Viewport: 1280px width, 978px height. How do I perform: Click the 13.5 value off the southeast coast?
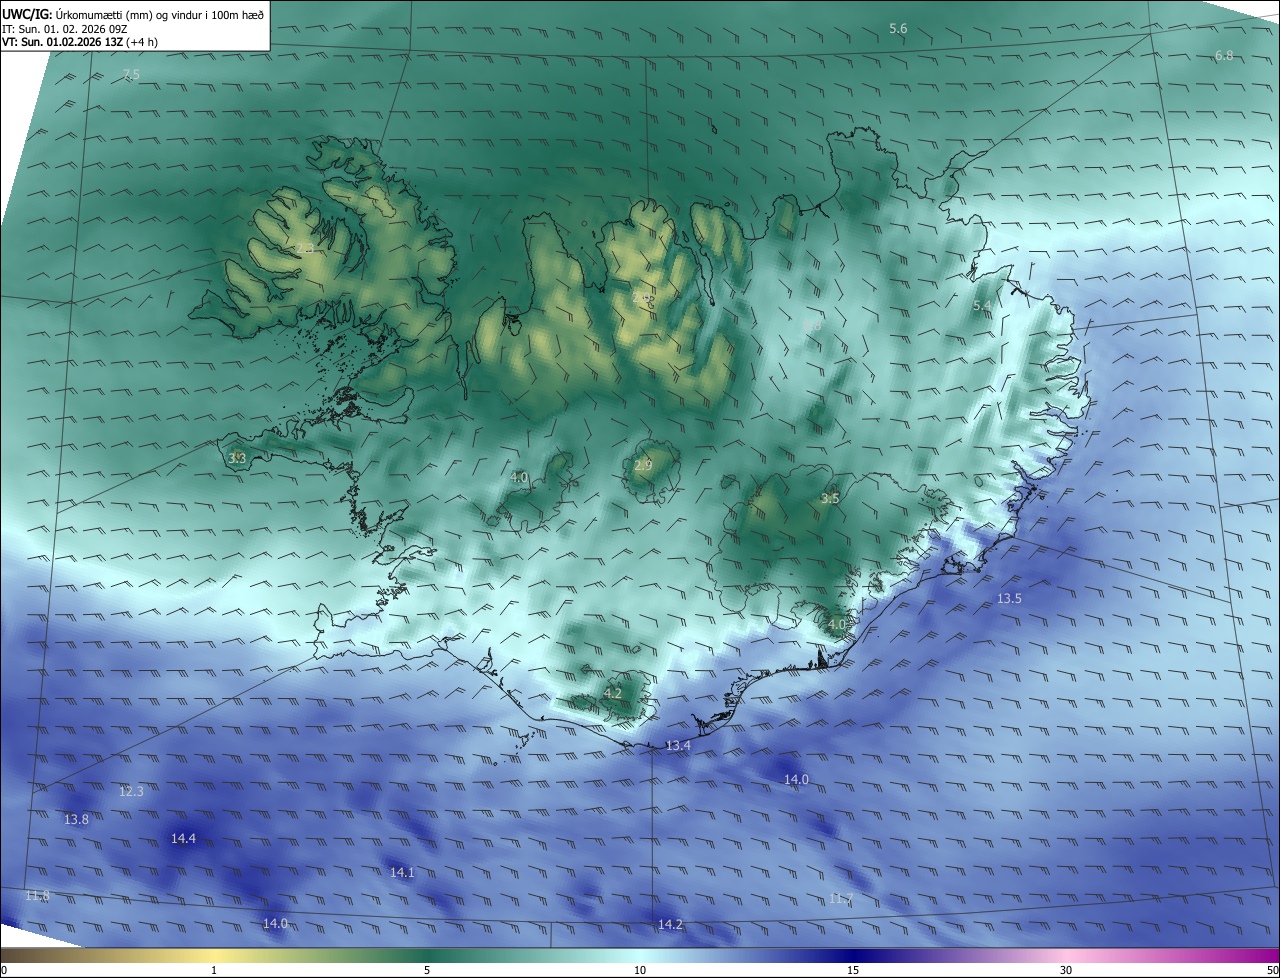1010,599
